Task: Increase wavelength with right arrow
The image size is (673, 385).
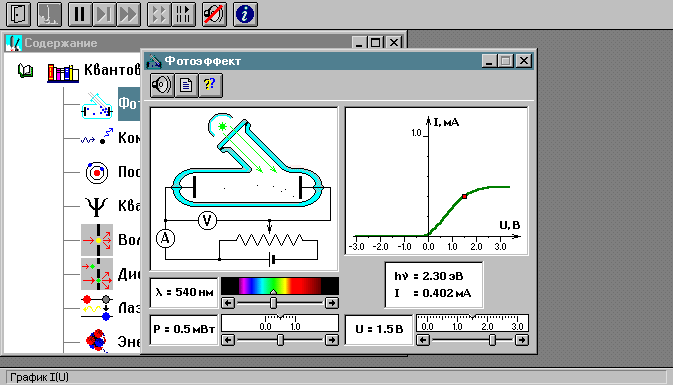Action: (332, 303)
